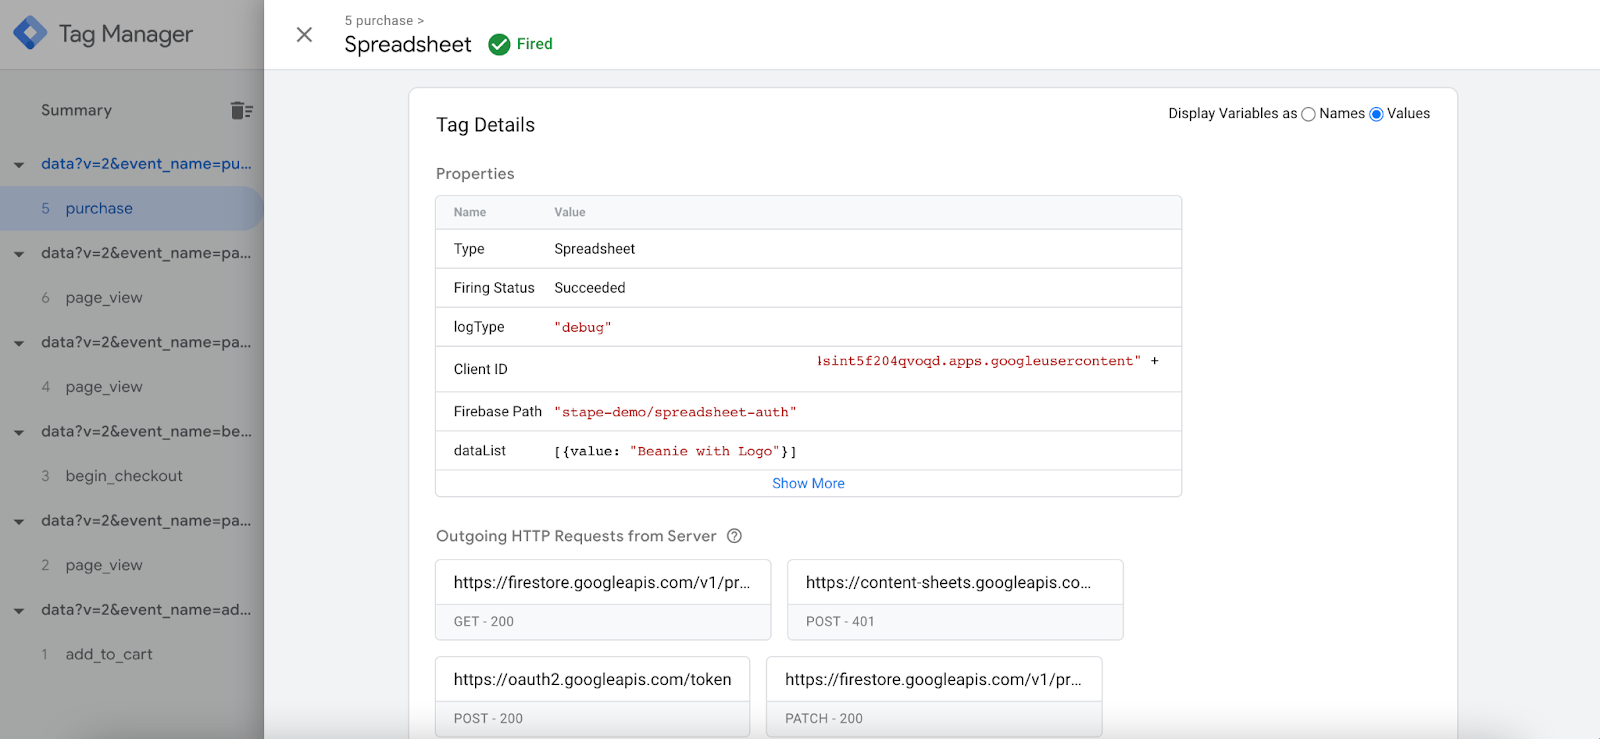The image size is (1600, 739).
Task: Collapse the request group above page_view 4
Action: pyautogui.click(x=19, y=343)
